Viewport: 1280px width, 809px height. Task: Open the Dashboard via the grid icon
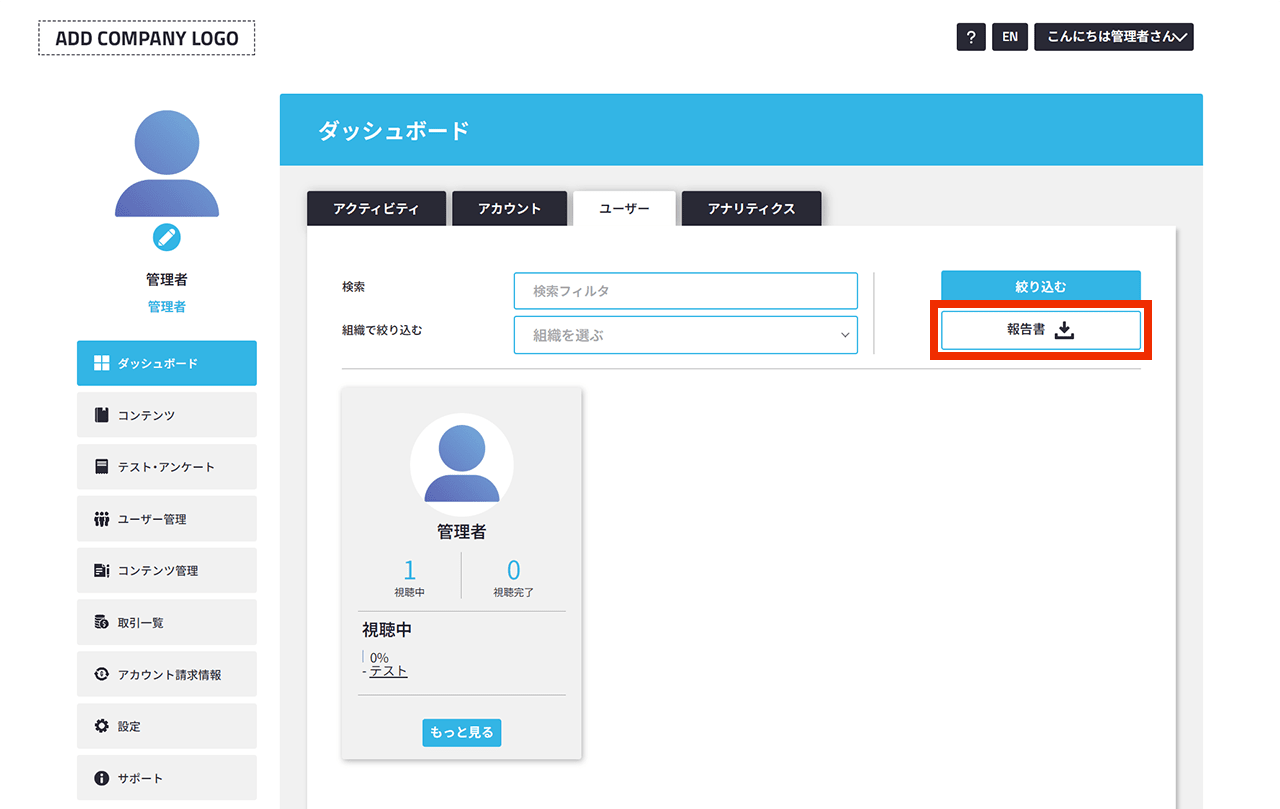click(100, 363)
